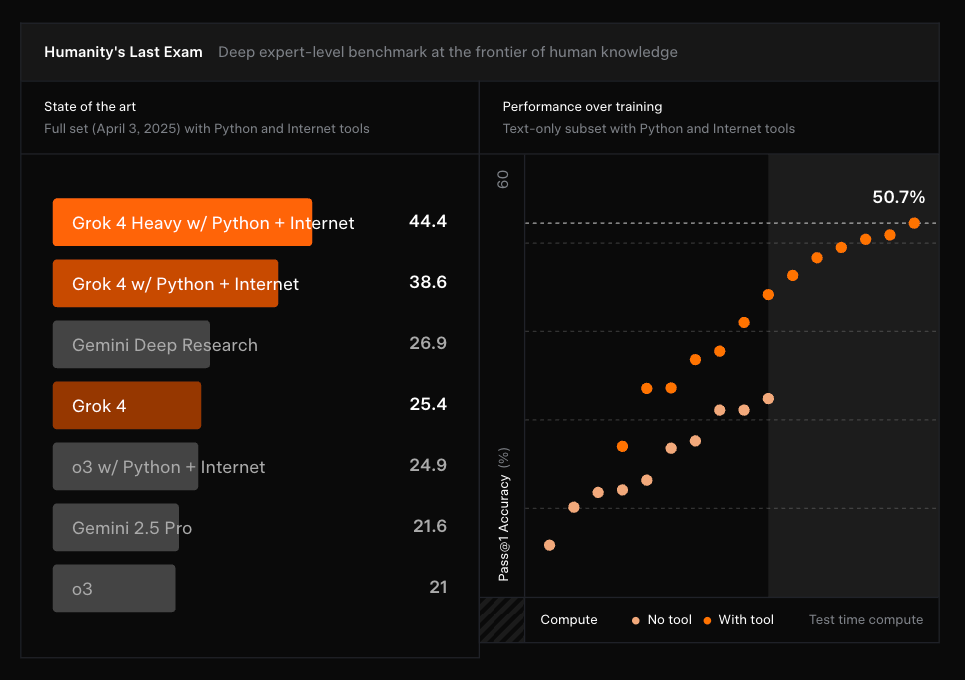The image size is (965, 680).
Task: Click the lowest No tool data point
Action: pos(550,545)
